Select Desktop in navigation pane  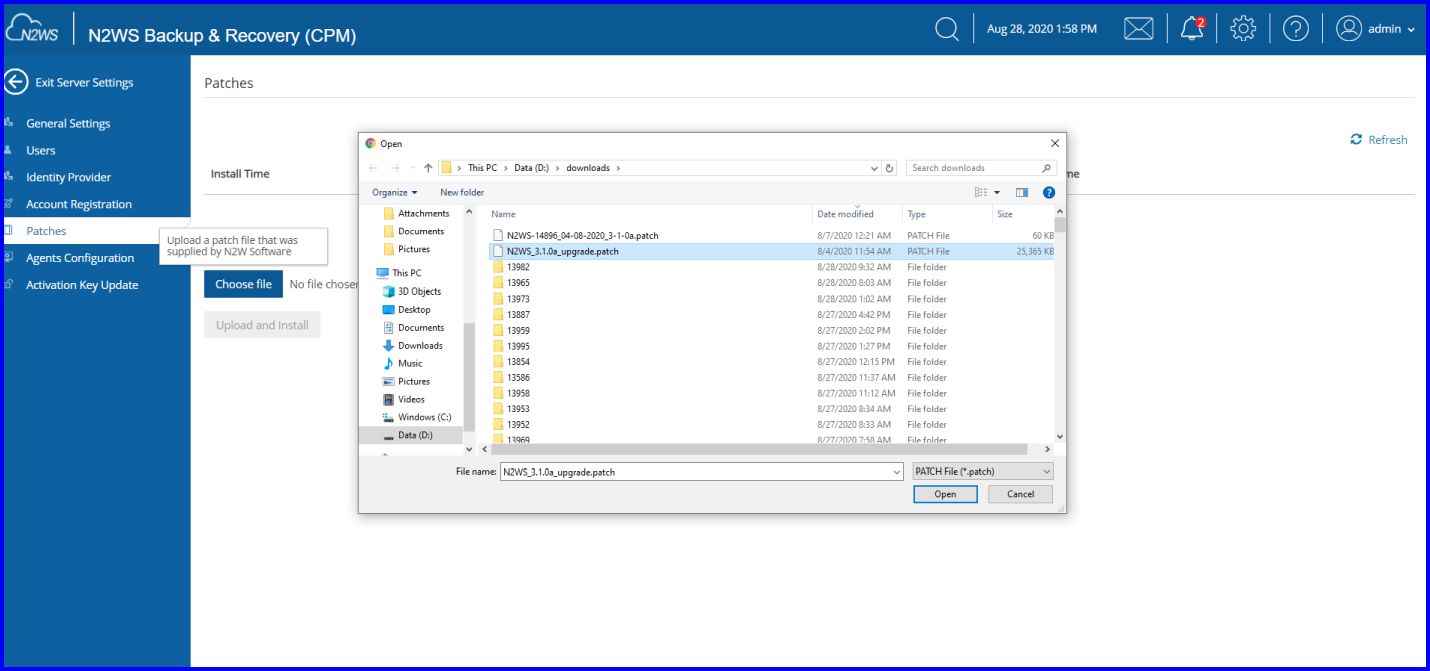[x=412, y=309]
